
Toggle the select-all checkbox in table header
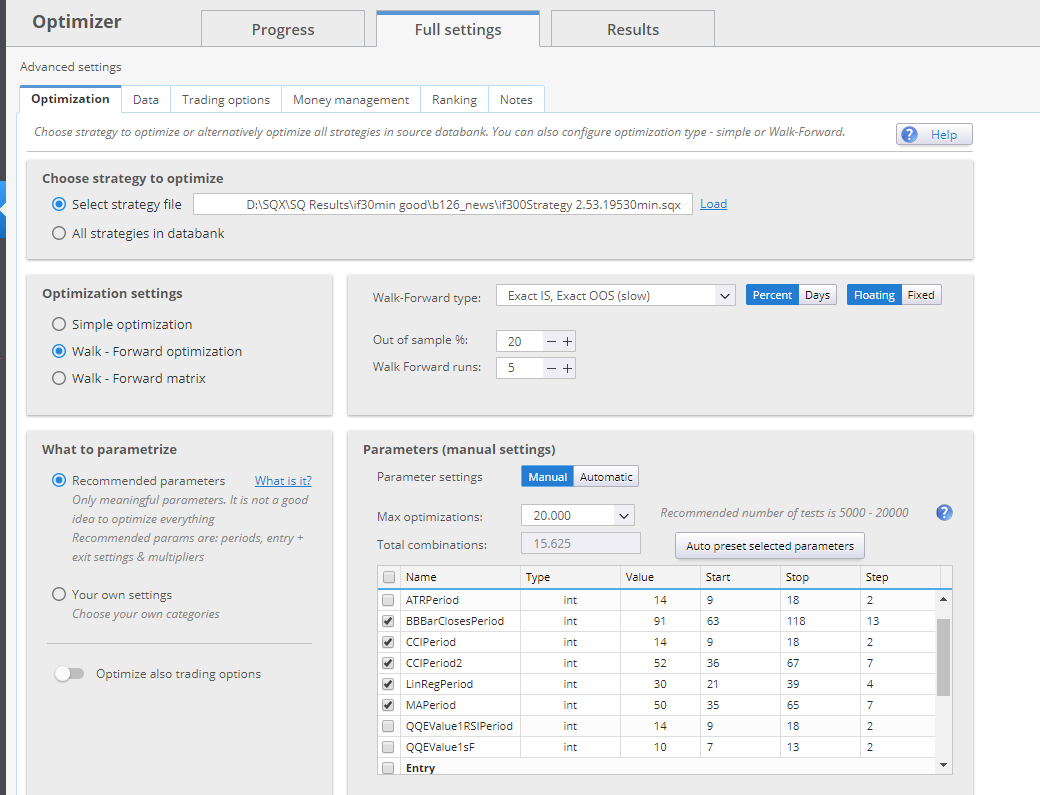click(x=389, y=577)
